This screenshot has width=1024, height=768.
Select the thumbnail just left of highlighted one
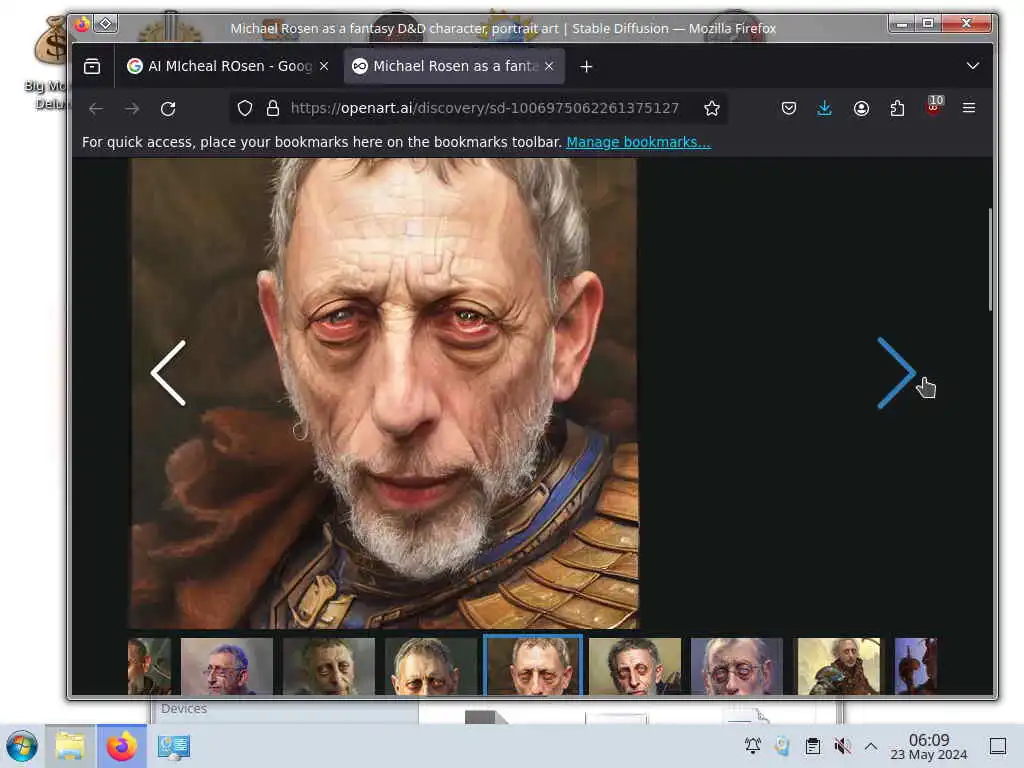click(x=430, y=666)
